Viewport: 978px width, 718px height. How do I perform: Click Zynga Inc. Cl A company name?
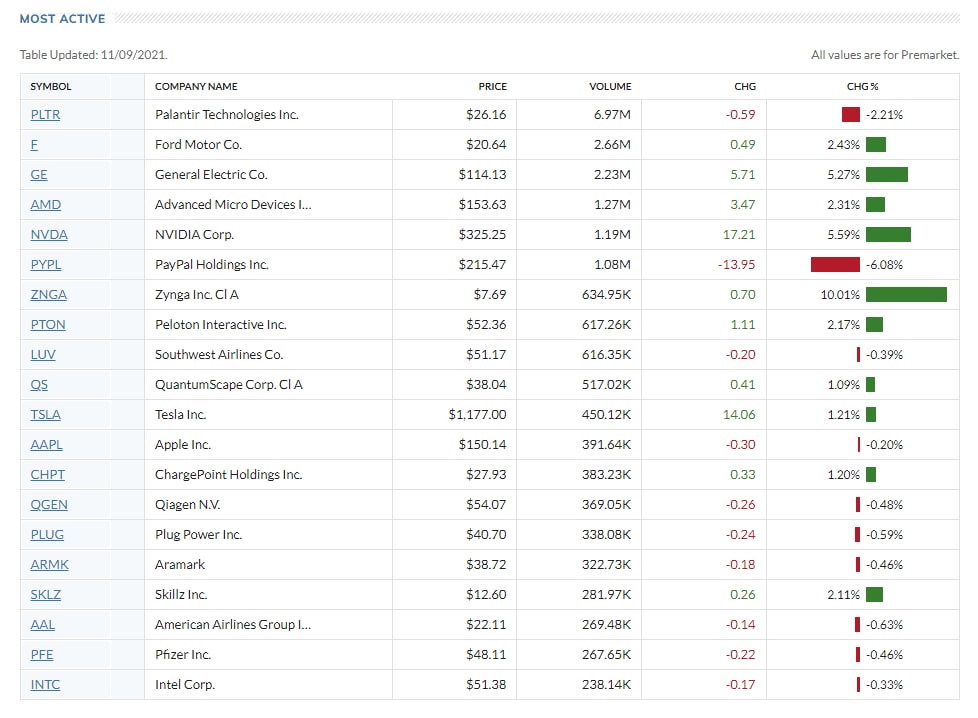point(196,294)
